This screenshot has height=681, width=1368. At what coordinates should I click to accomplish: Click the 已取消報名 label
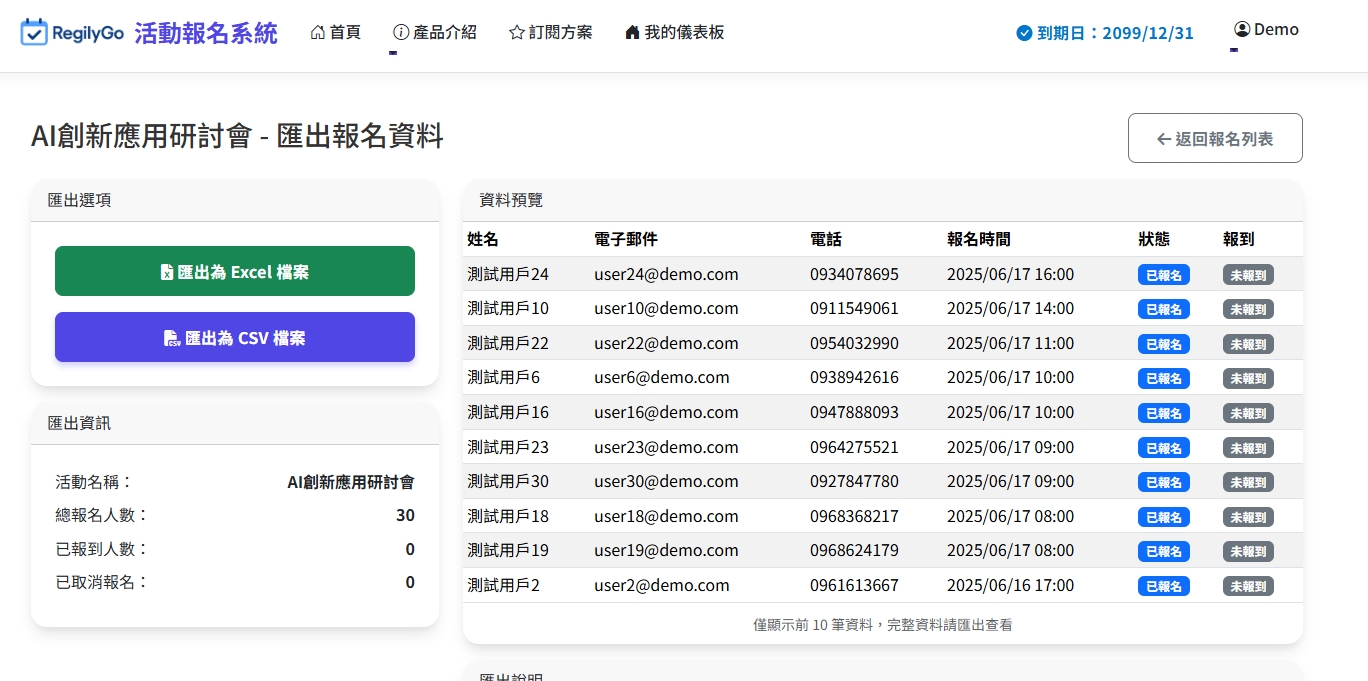pyautogui.click(x=101, y=582)
